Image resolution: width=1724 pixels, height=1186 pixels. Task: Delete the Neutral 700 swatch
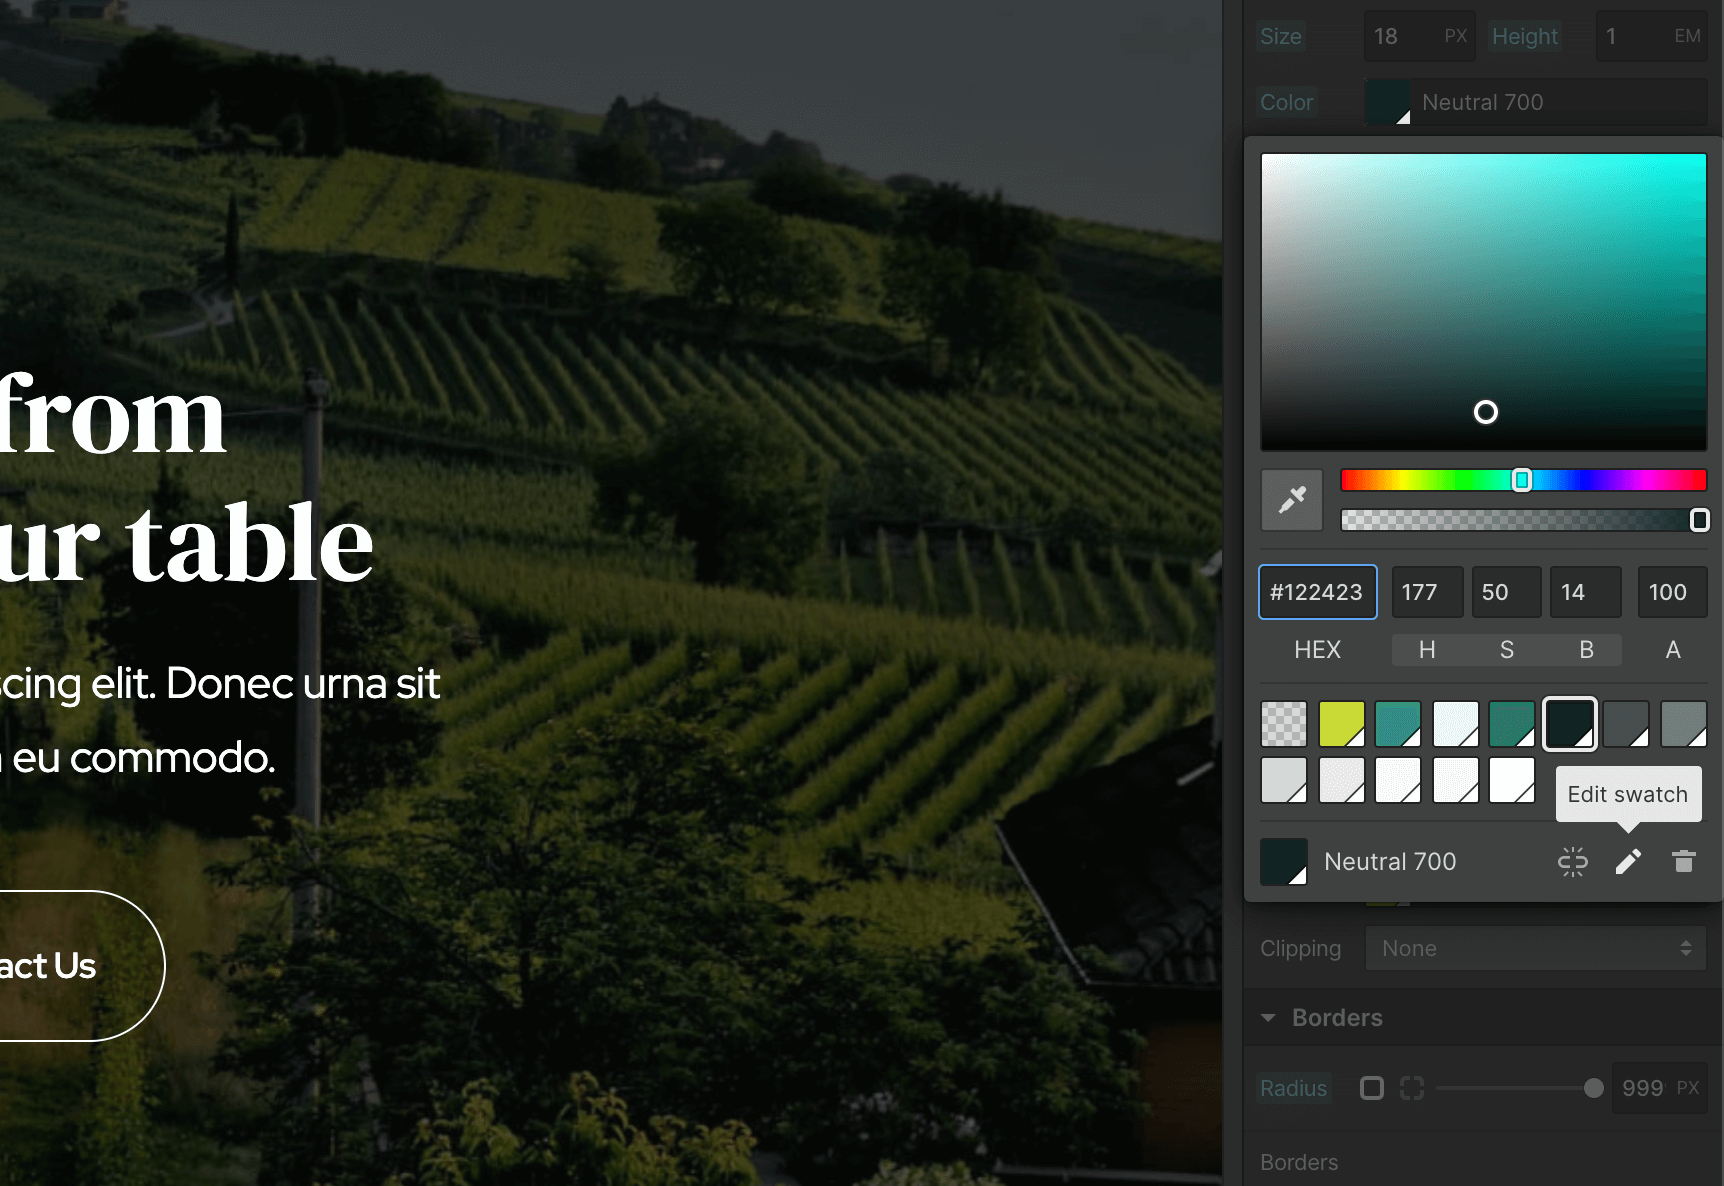[1684, 861]
